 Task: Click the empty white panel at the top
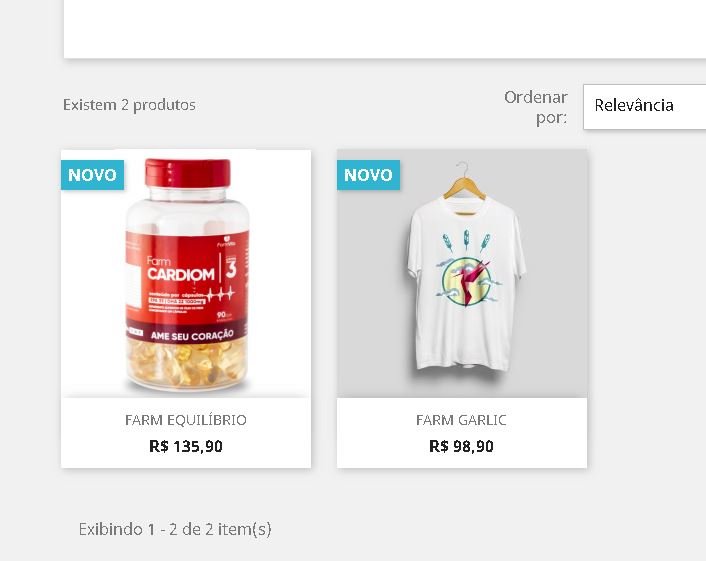tap(385, 29)
